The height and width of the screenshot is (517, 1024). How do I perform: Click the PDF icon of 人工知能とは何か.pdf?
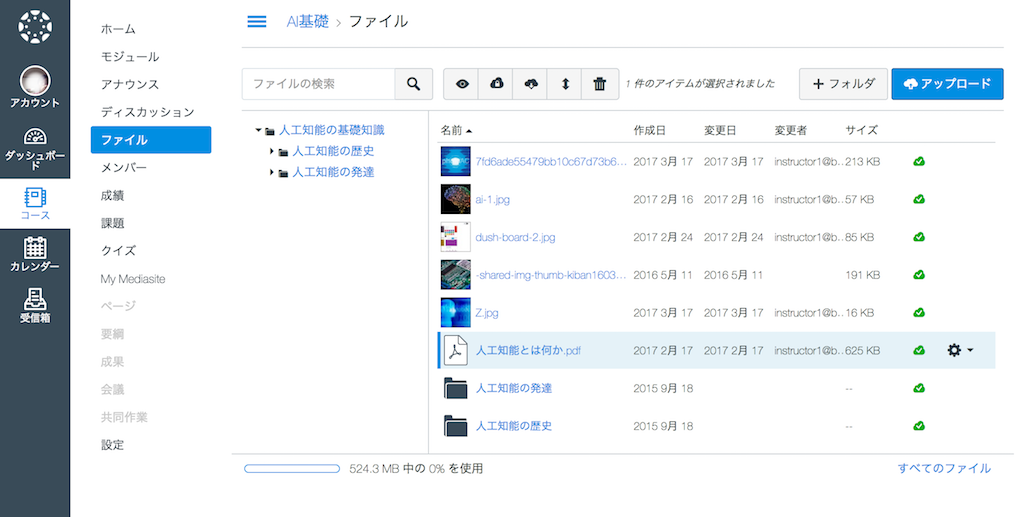tap(455, 351)
